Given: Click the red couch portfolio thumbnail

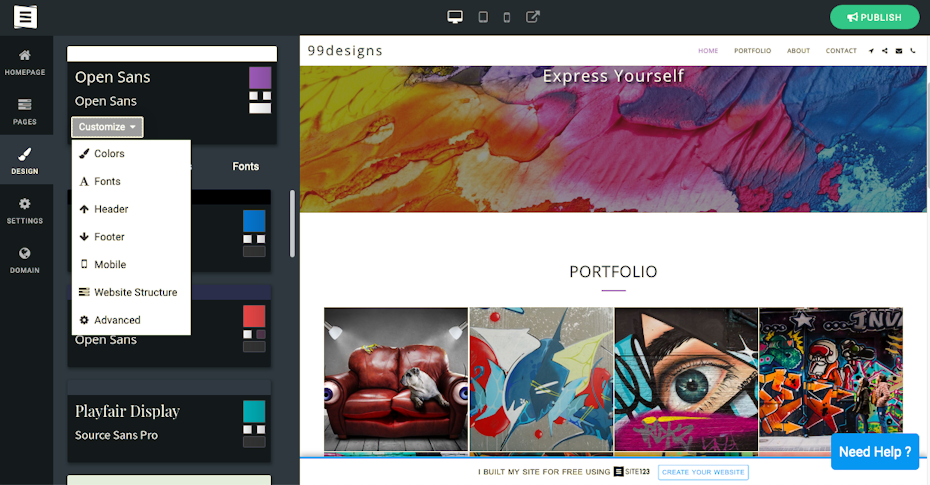Looking at the screenshot, I should 396,380.
